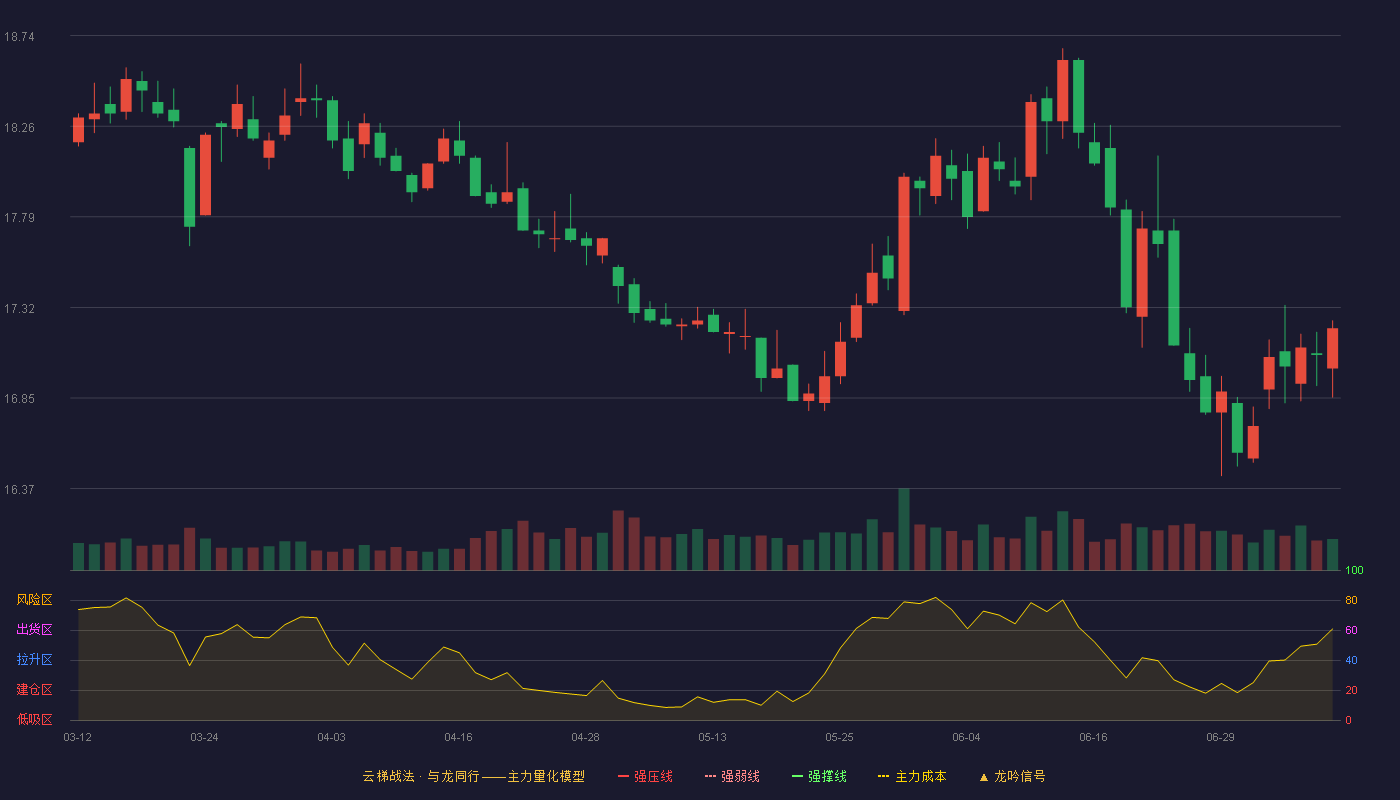Click the 06-04 date label
The width and height of the screenshot is (1400, 800).
pos(966,737)
